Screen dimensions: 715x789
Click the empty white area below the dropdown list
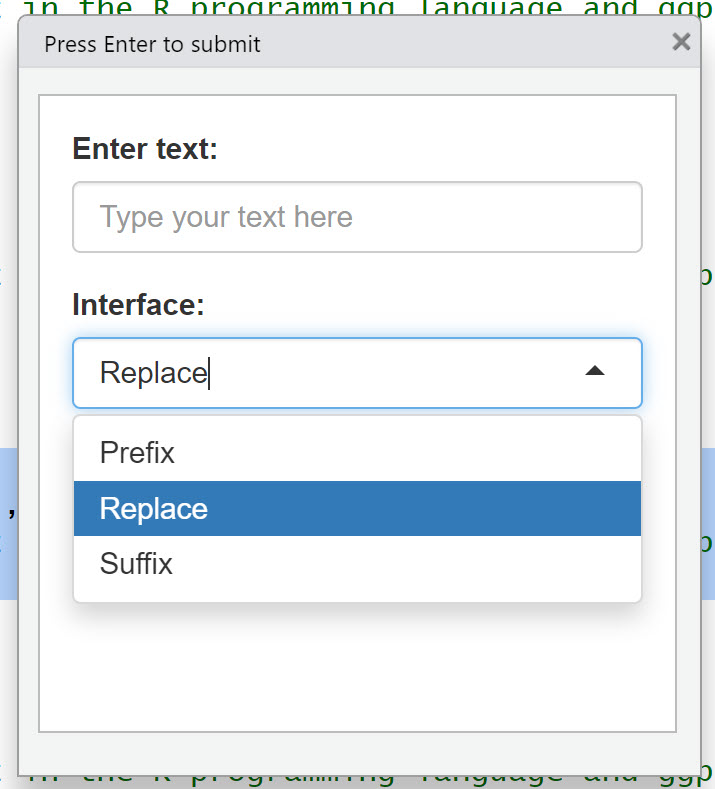pos(357,665)
